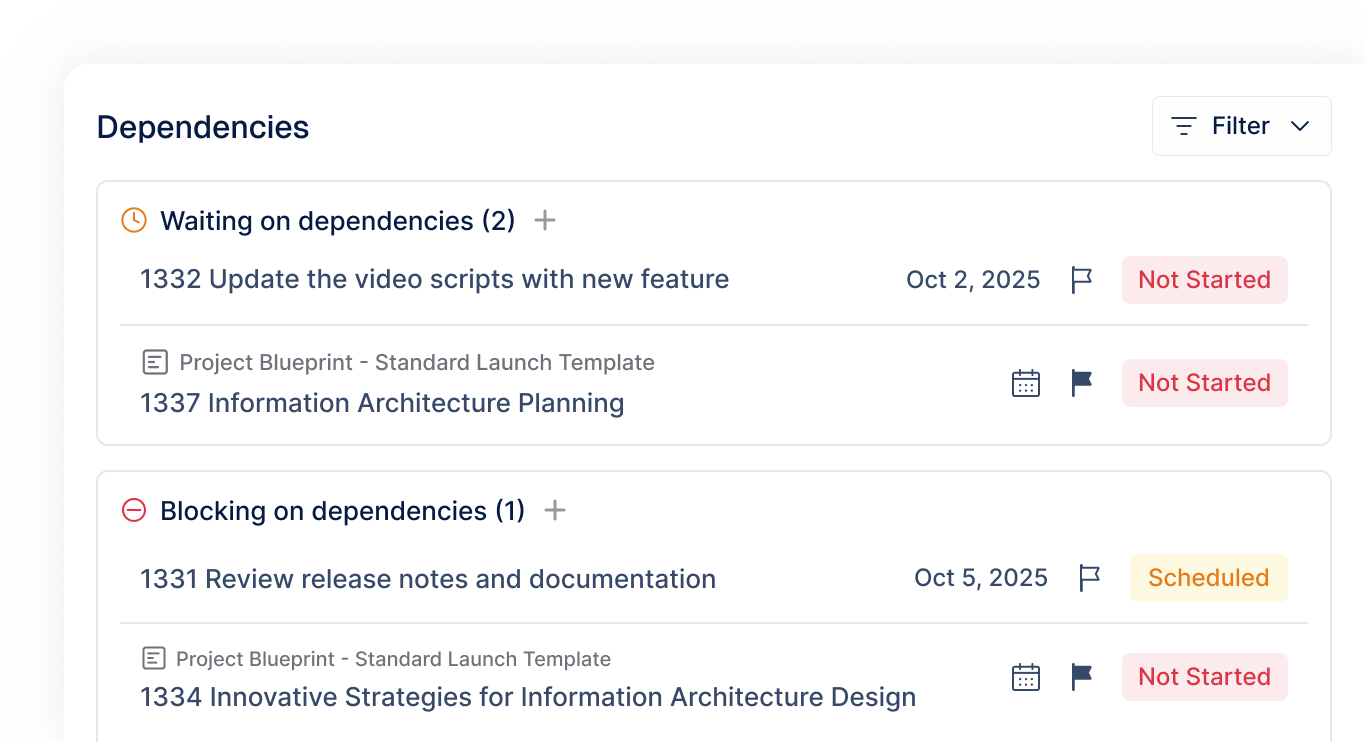The width and height of the screenshot is (1364, 742).
Task: Click the outline flag on task 1331
Action: point(1089,578)
